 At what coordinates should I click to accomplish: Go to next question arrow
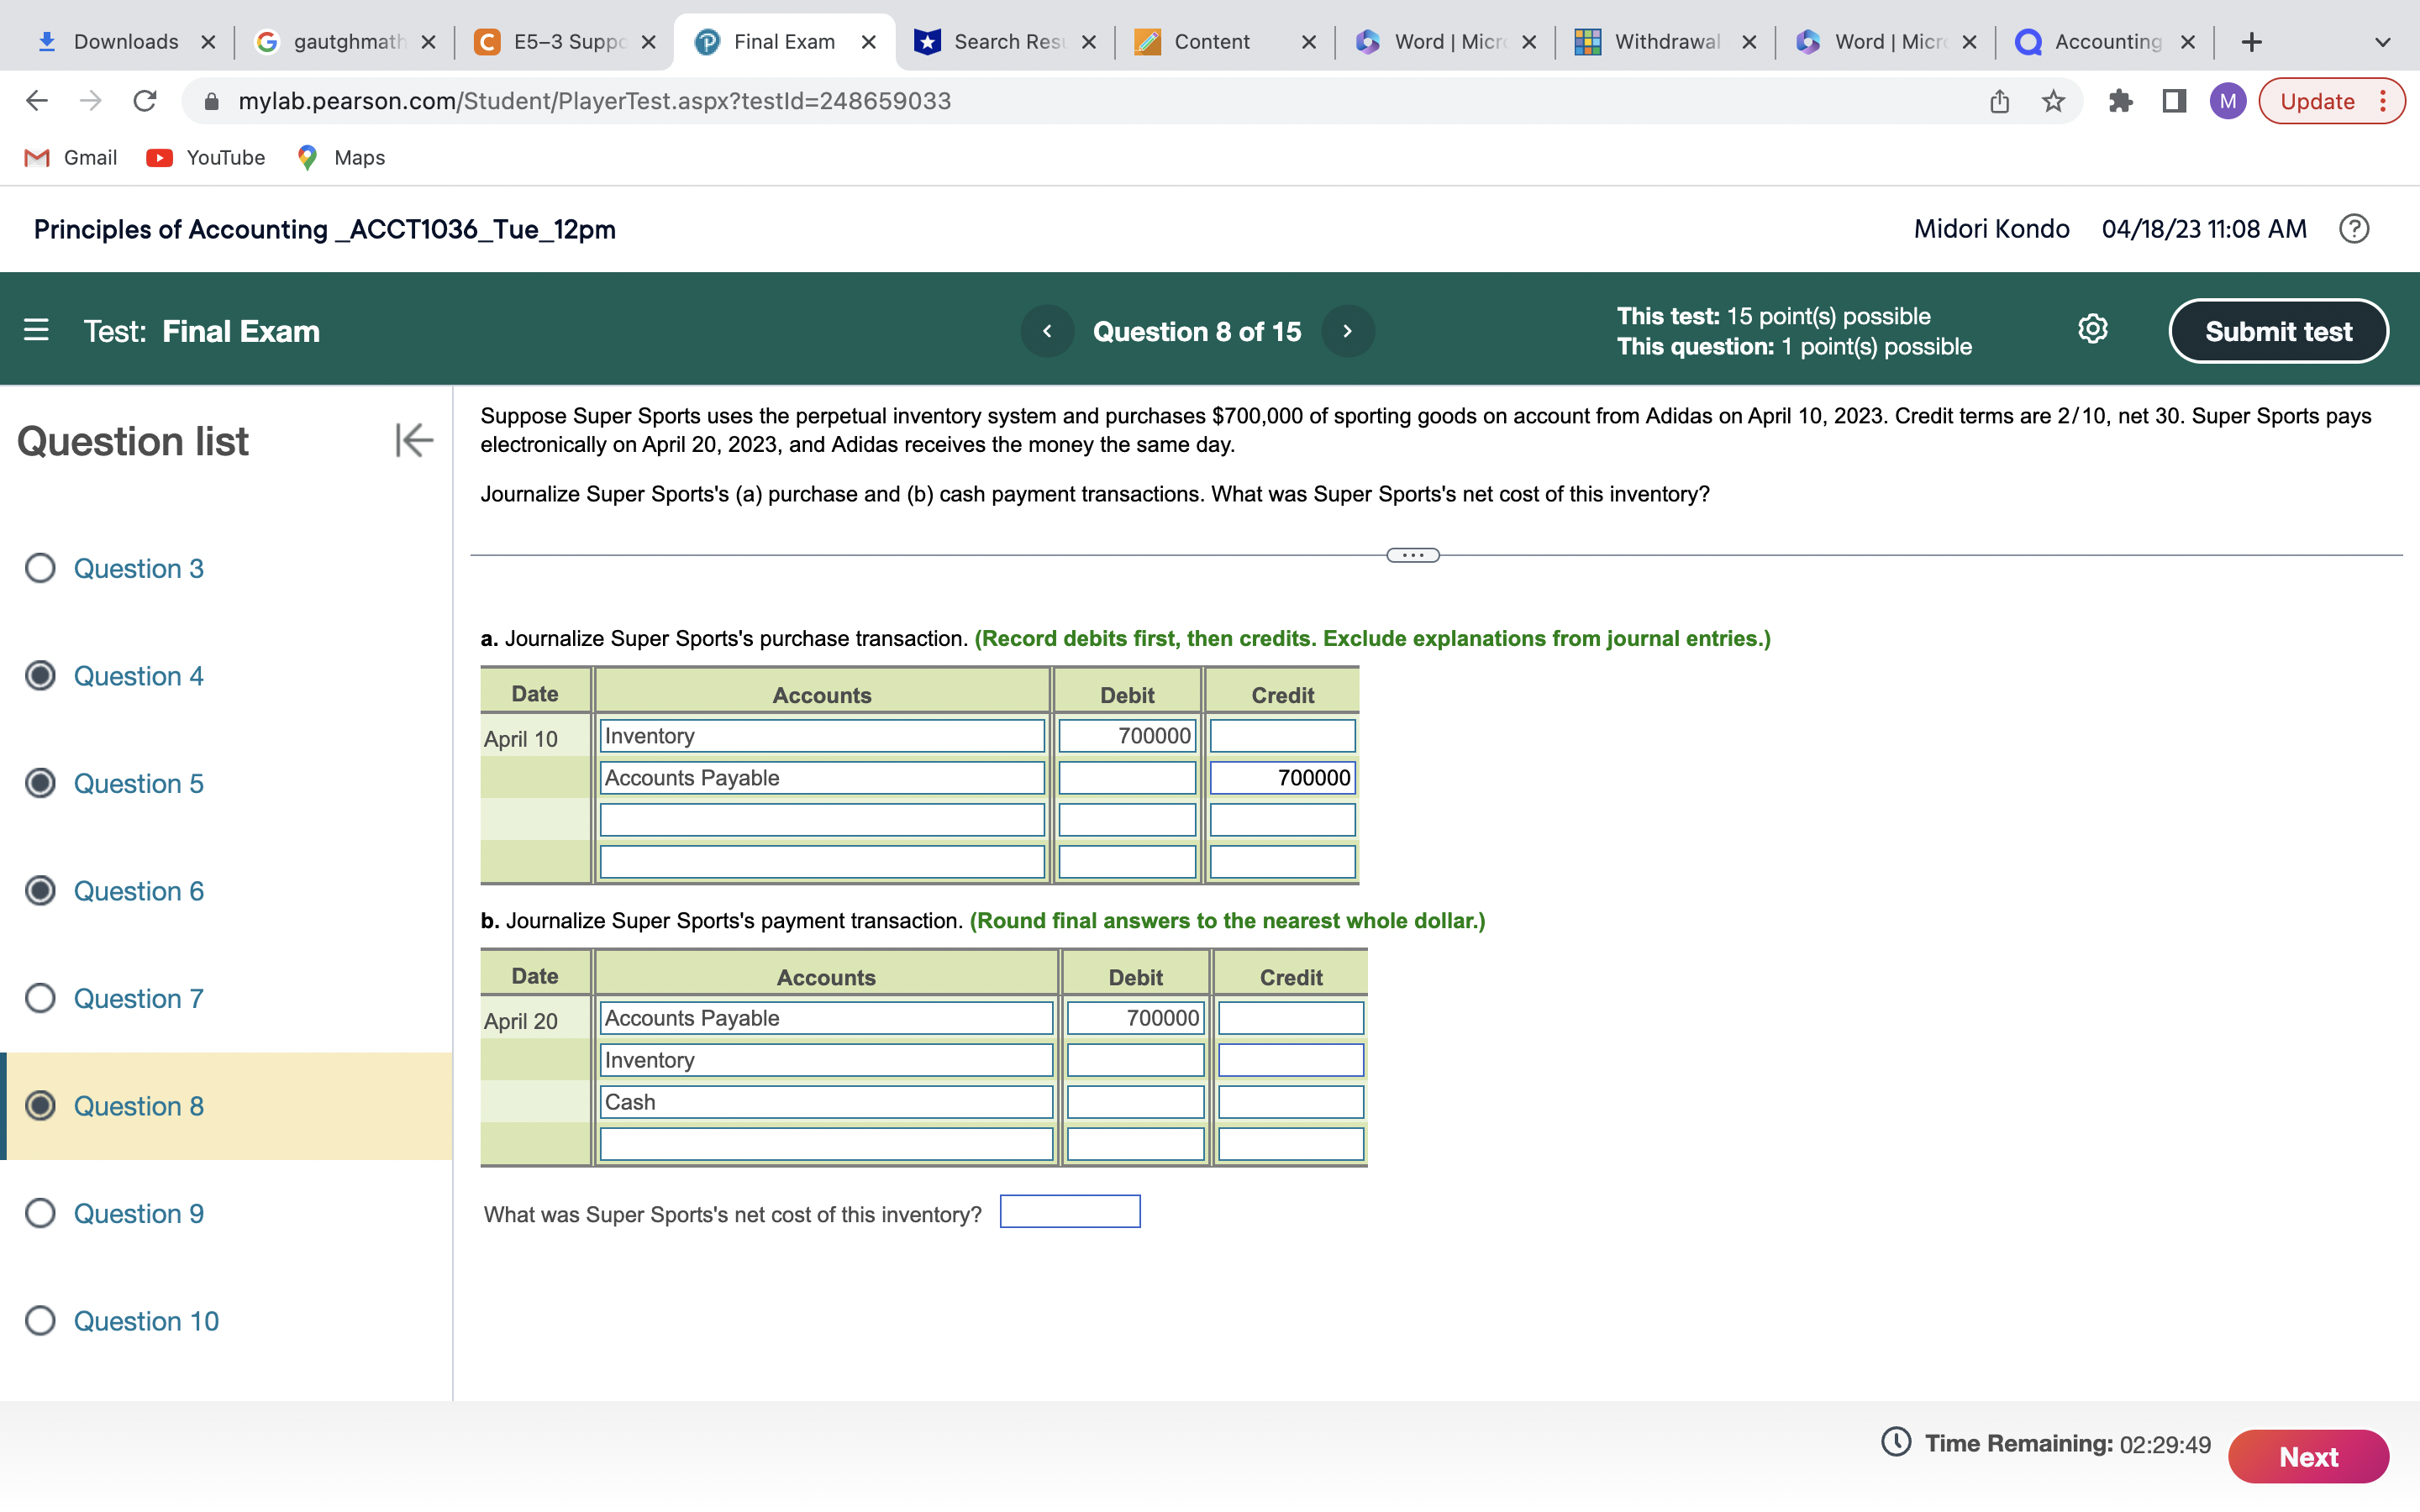click(1347, 331)
